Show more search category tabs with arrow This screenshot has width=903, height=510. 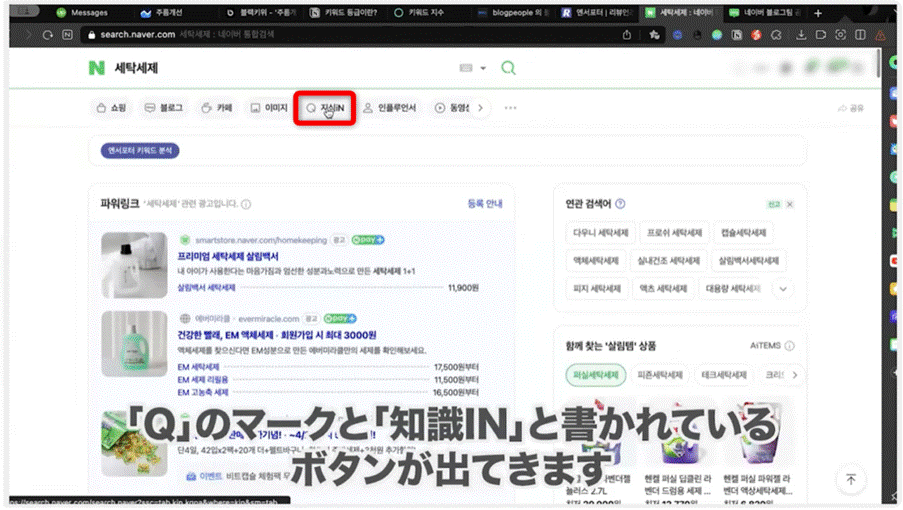[480, 108]
